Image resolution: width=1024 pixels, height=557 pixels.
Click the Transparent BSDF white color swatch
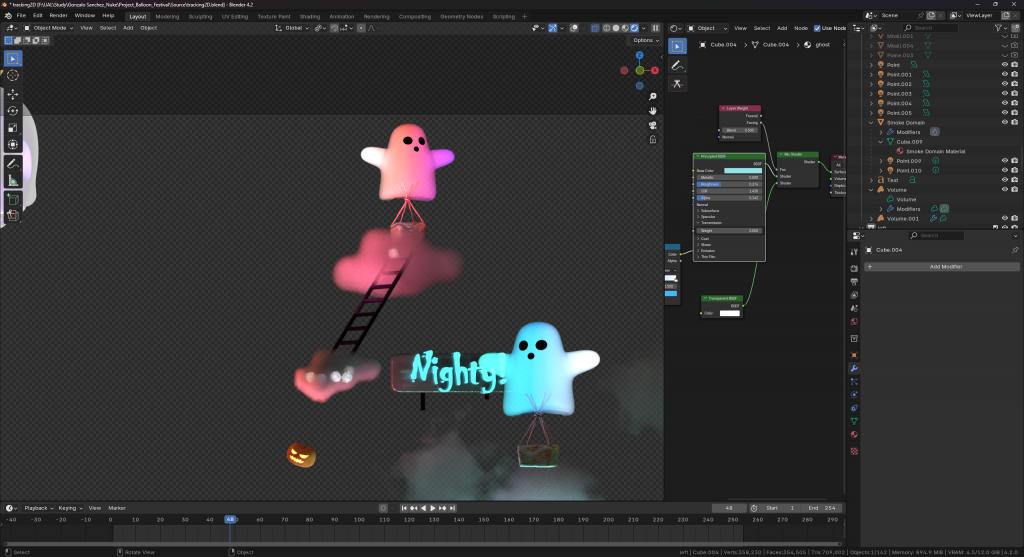point(729,313)
